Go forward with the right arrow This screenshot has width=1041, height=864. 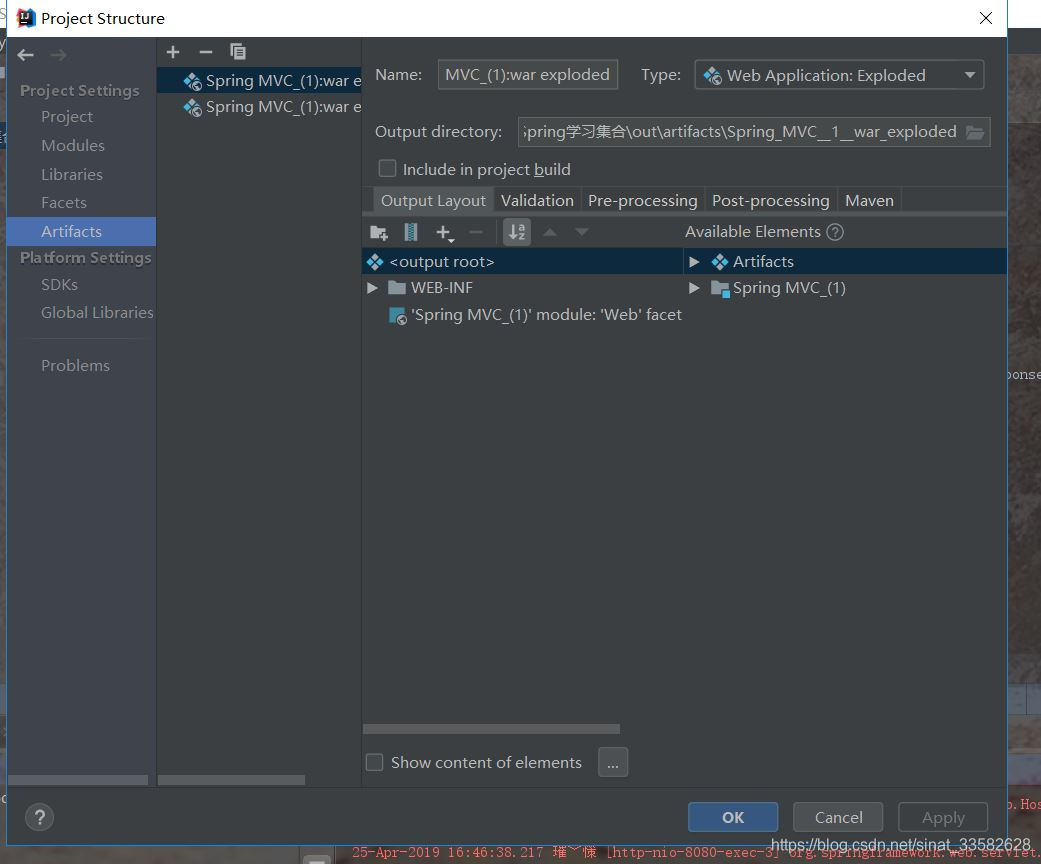point(58,55)
